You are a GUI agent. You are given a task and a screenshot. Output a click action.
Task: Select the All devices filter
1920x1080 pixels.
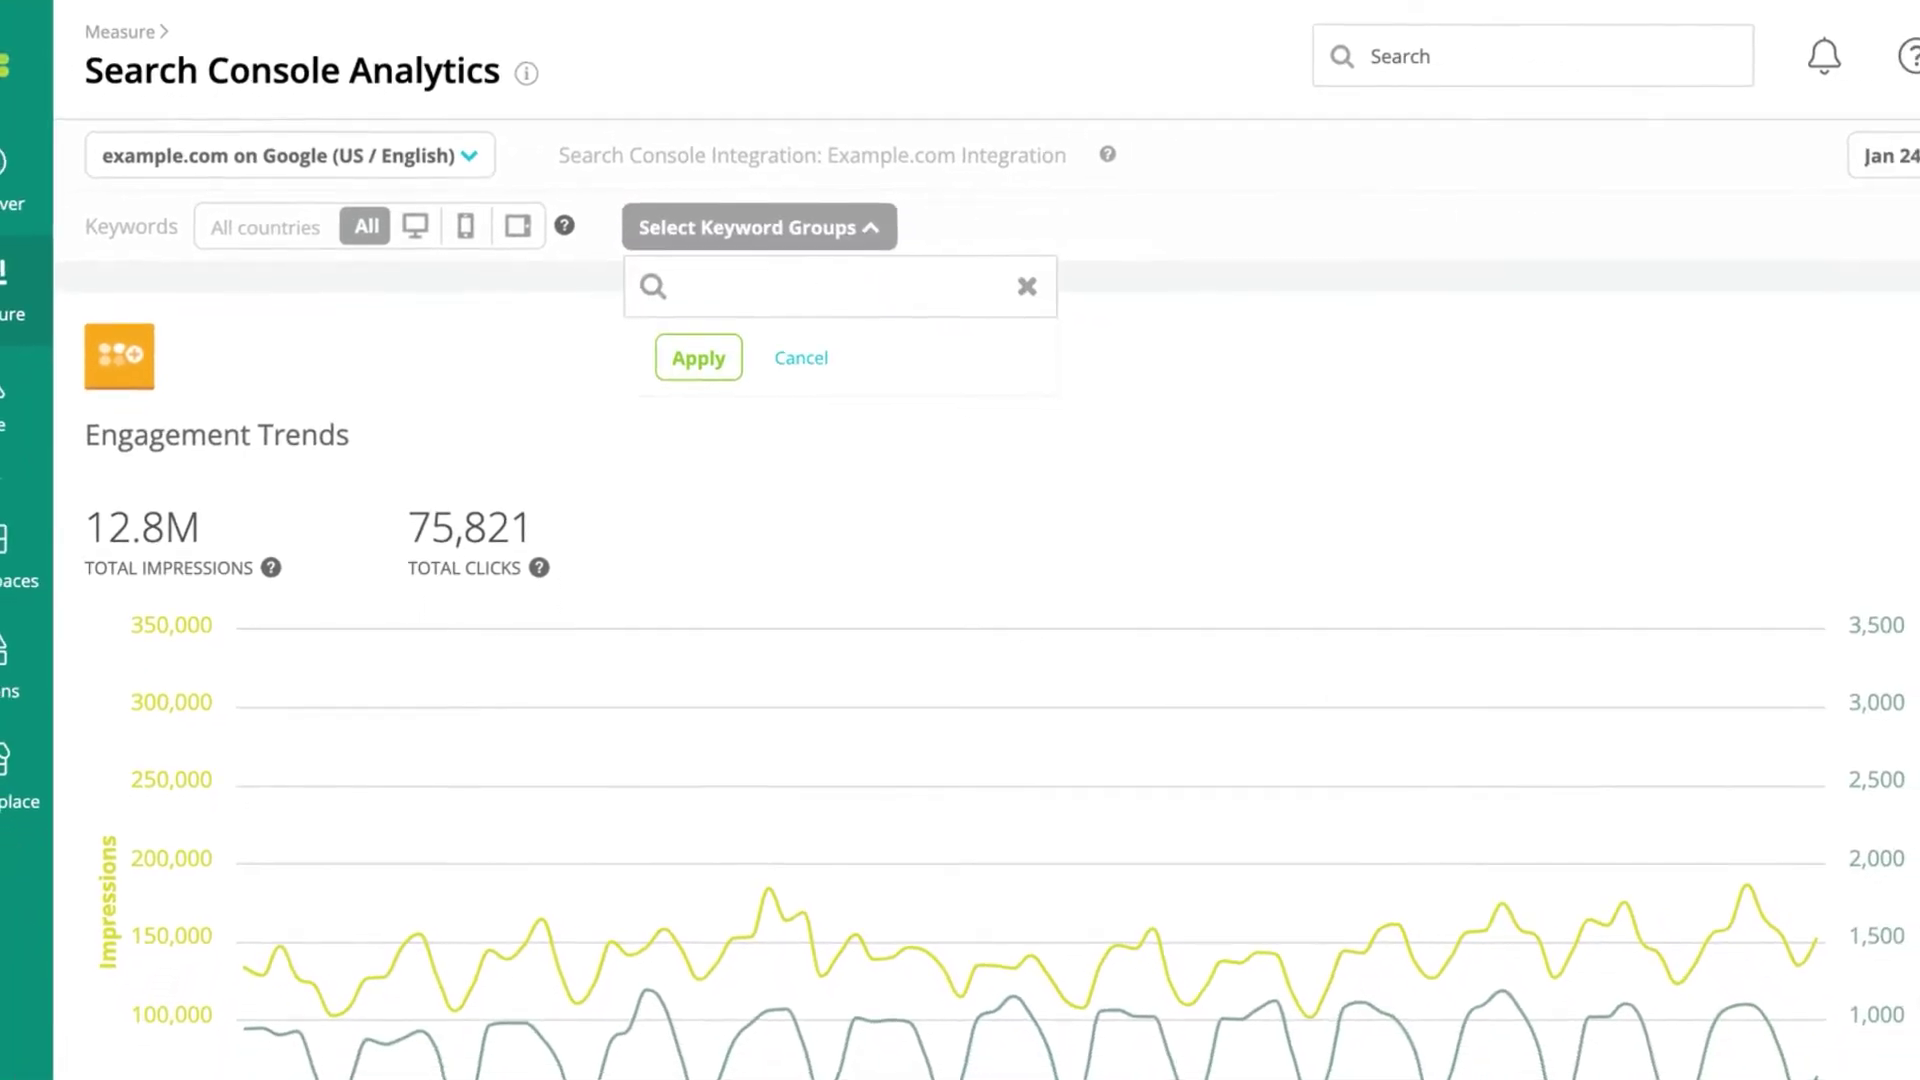(x=366, y=226)
